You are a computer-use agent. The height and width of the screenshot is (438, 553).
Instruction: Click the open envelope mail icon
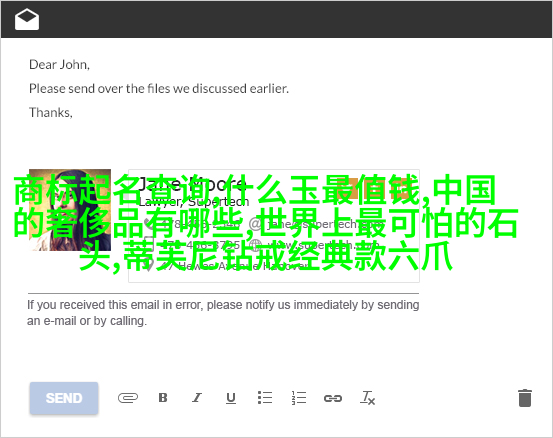click(x=27, y=19)
